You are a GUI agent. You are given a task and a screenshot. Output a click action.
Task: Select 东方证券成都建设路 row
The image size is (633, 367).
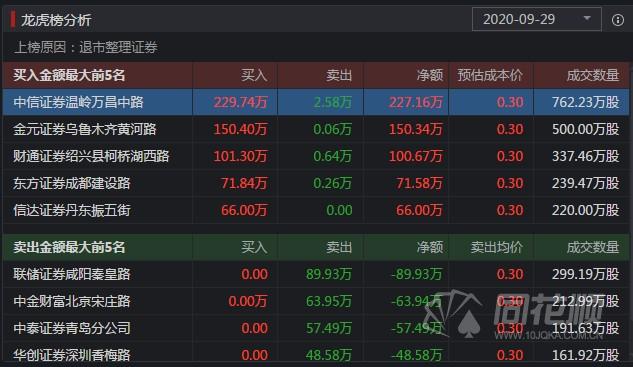pos(316,183)
